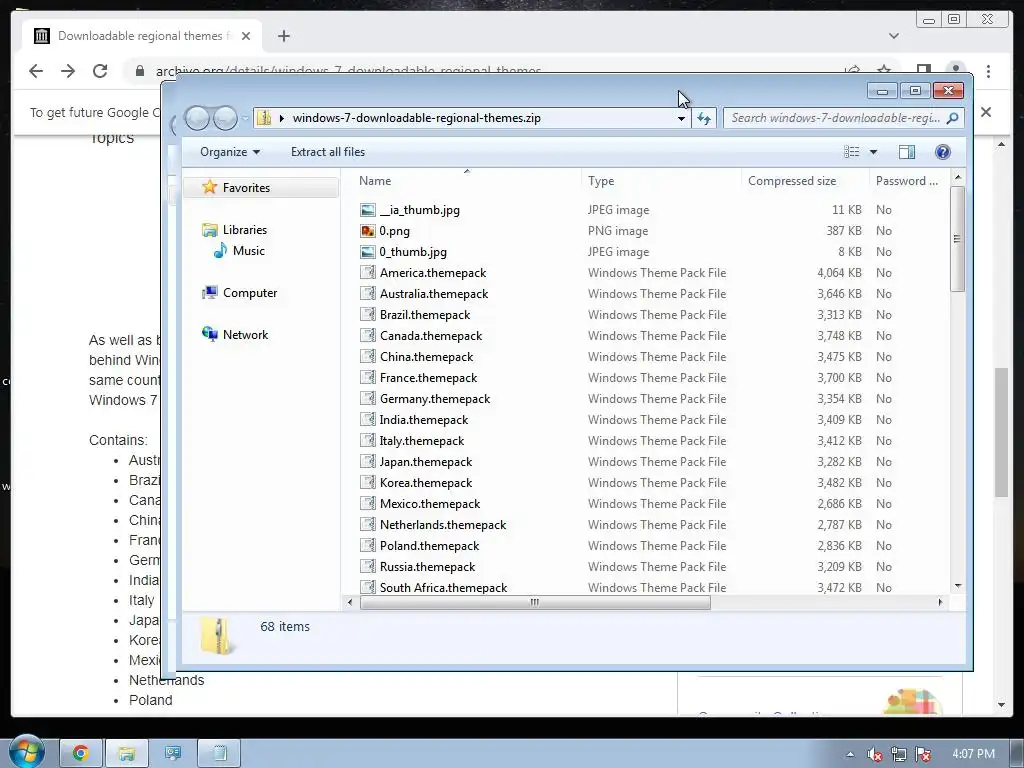
Task: Select America.themepack file icon
Action: tap(368, 273)
